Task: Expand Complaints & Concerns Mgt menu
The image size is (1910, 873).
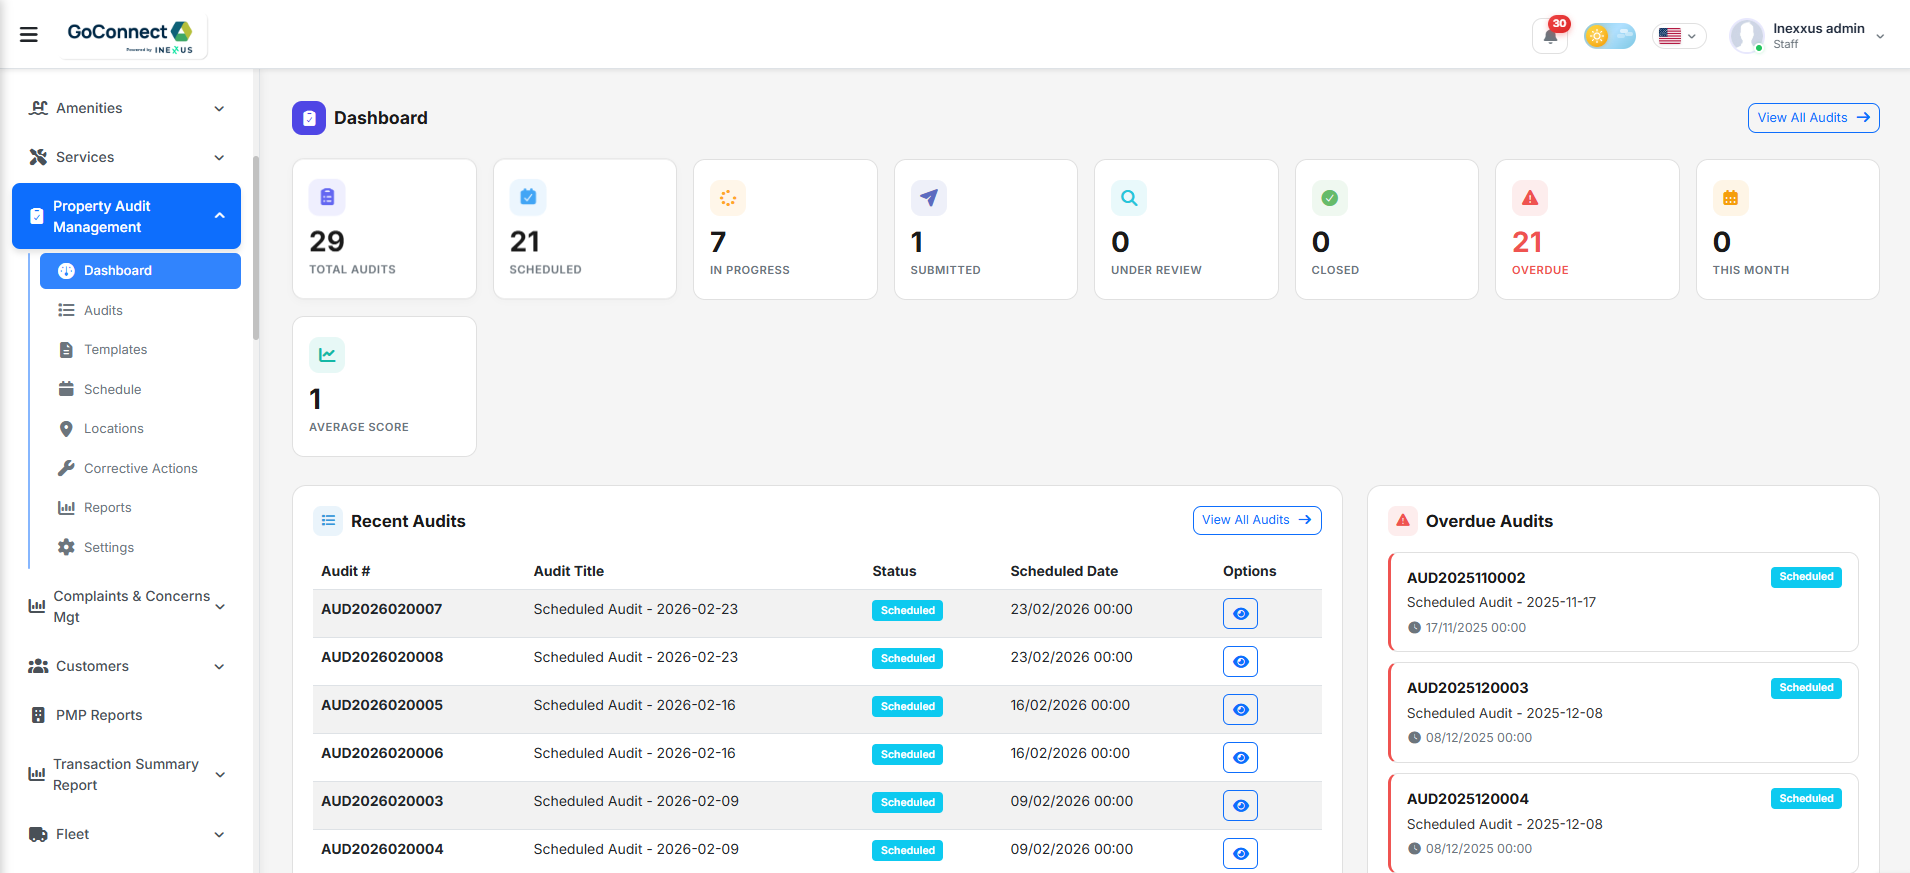Action: coord(127,606)
